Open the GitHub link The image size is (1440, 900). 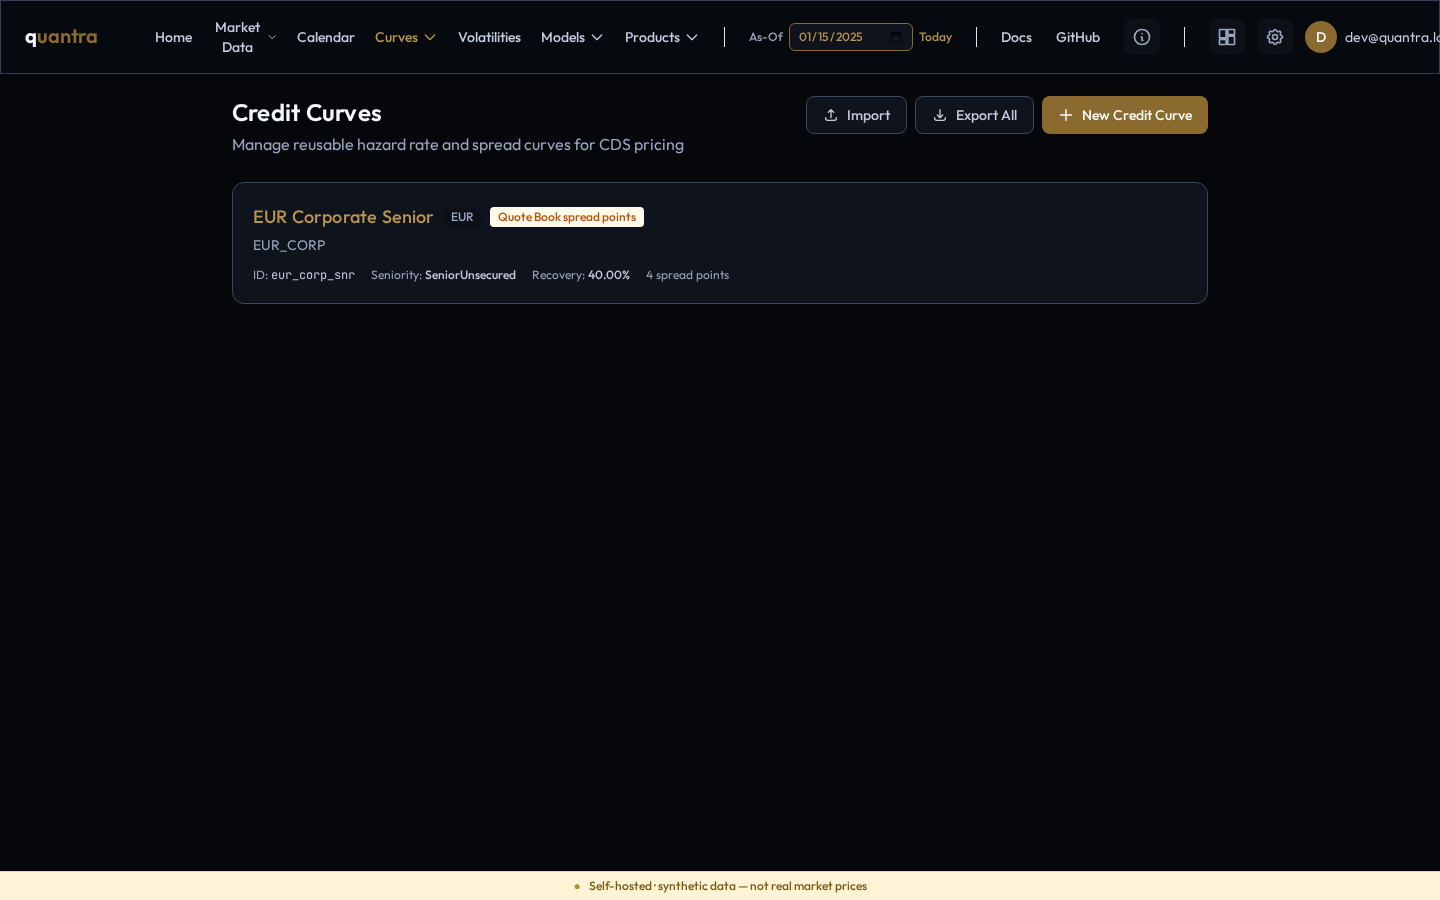point(1078,37)
